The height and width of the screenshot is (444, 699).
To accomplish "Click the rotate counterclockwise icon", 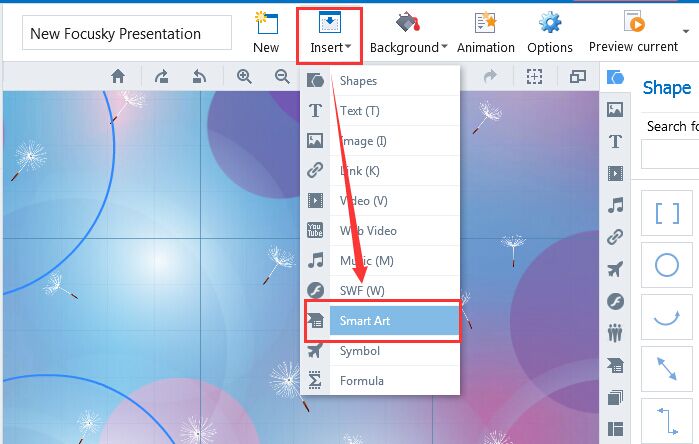I will pos(199,77).
